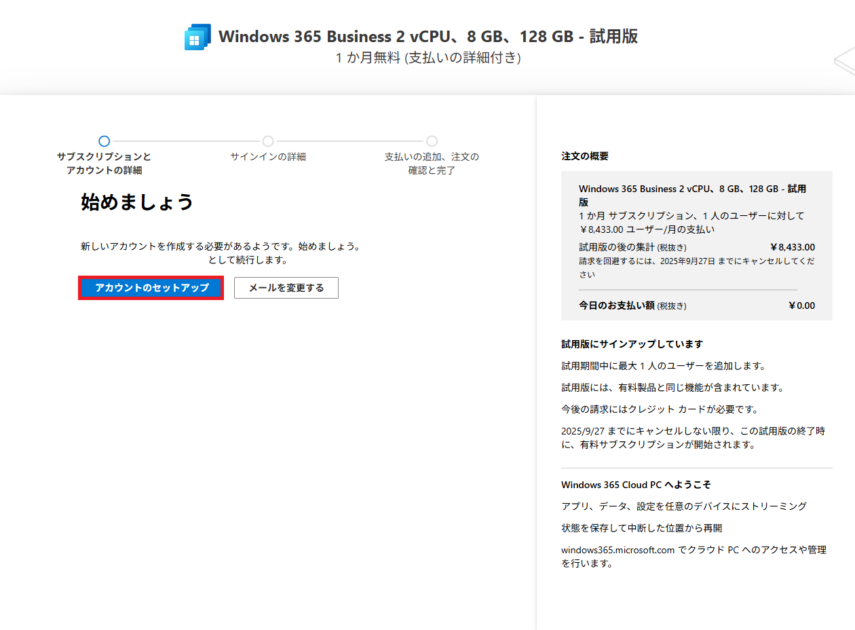The image size is (855, 630).
Task: Click the ¥8,433.00 amount after trial
Action: pos(793,247)
